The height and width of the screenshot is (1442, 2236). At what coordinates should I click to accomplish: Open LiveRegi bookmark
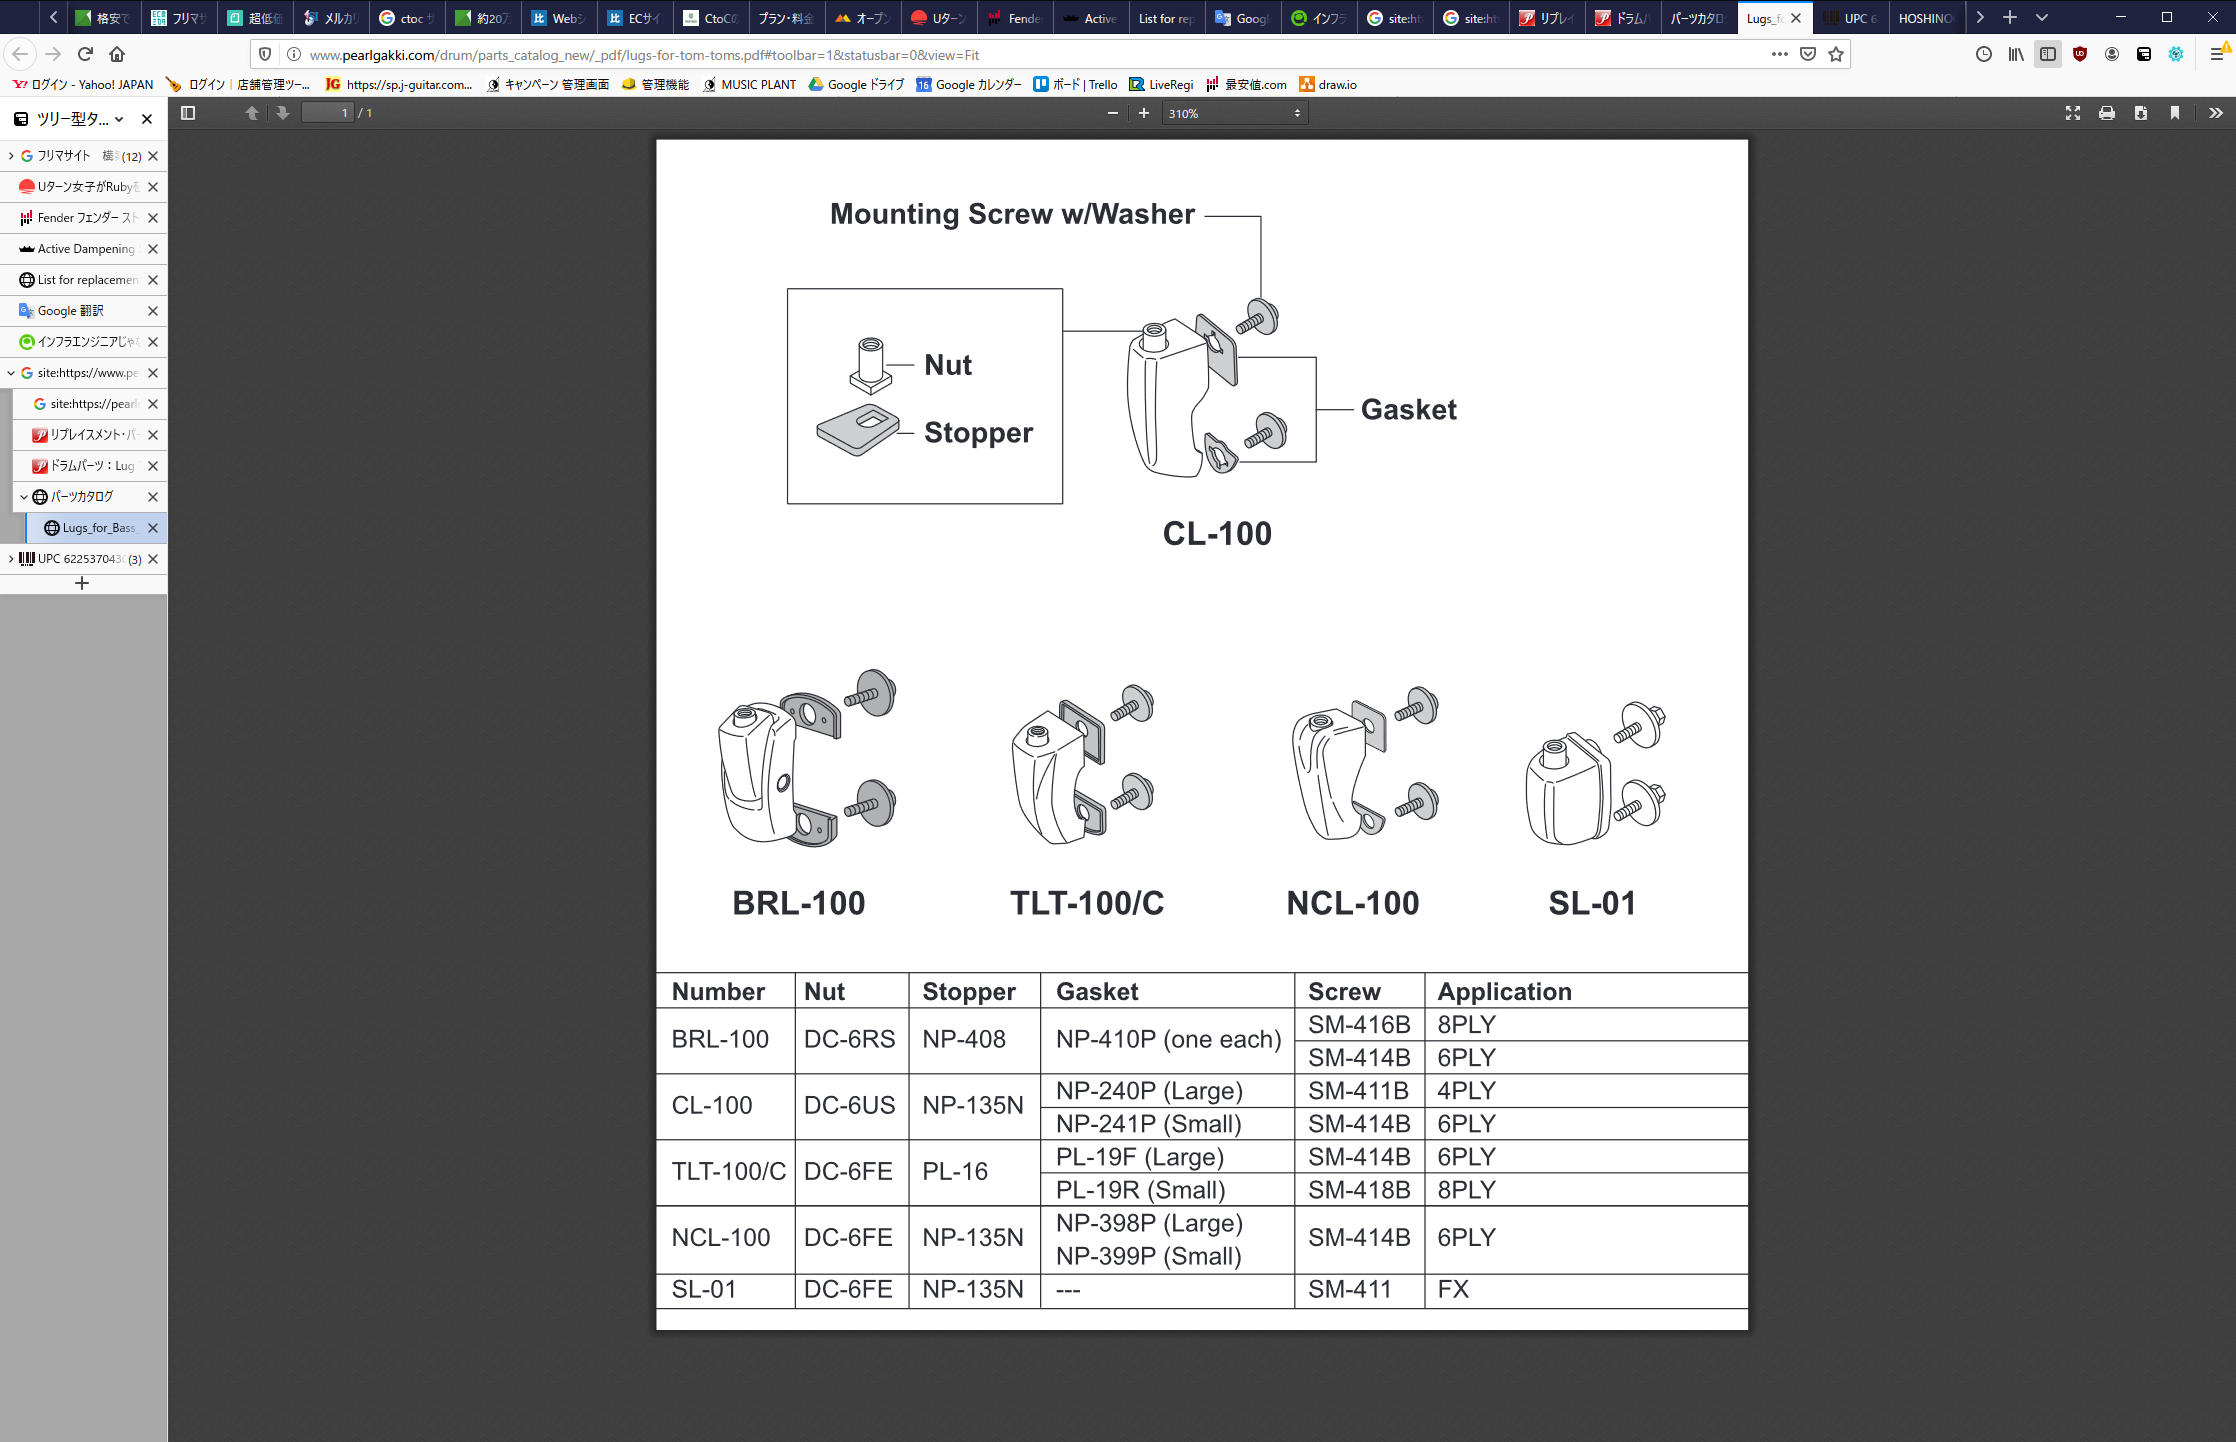coord(1161,85)
